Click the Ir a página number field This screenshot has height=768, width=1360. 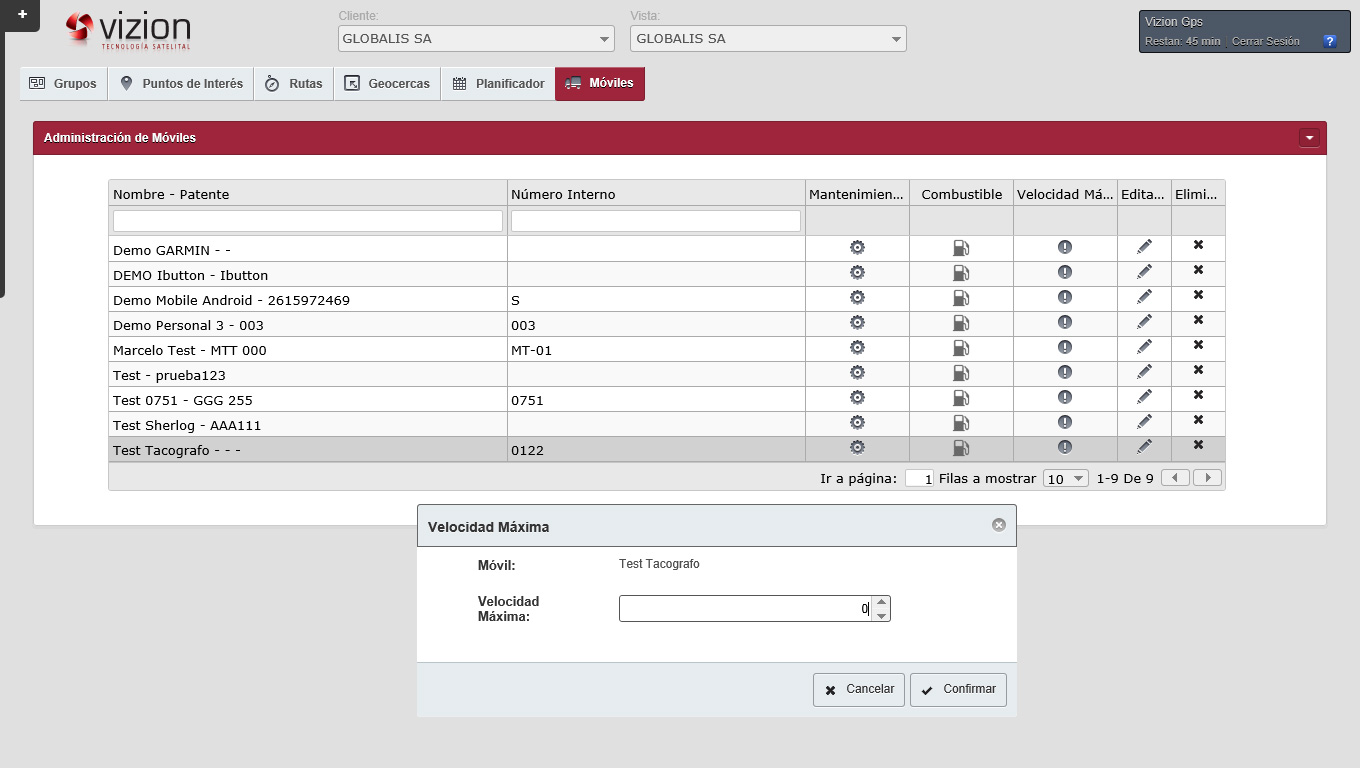click(x=919, y=478)
